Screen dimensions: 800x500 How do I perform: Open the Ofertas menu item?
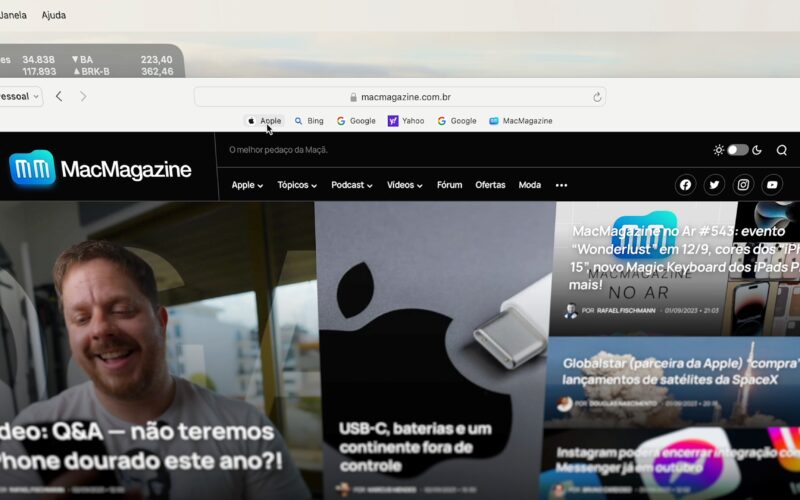pyautogui.click(x=490, y=185)
